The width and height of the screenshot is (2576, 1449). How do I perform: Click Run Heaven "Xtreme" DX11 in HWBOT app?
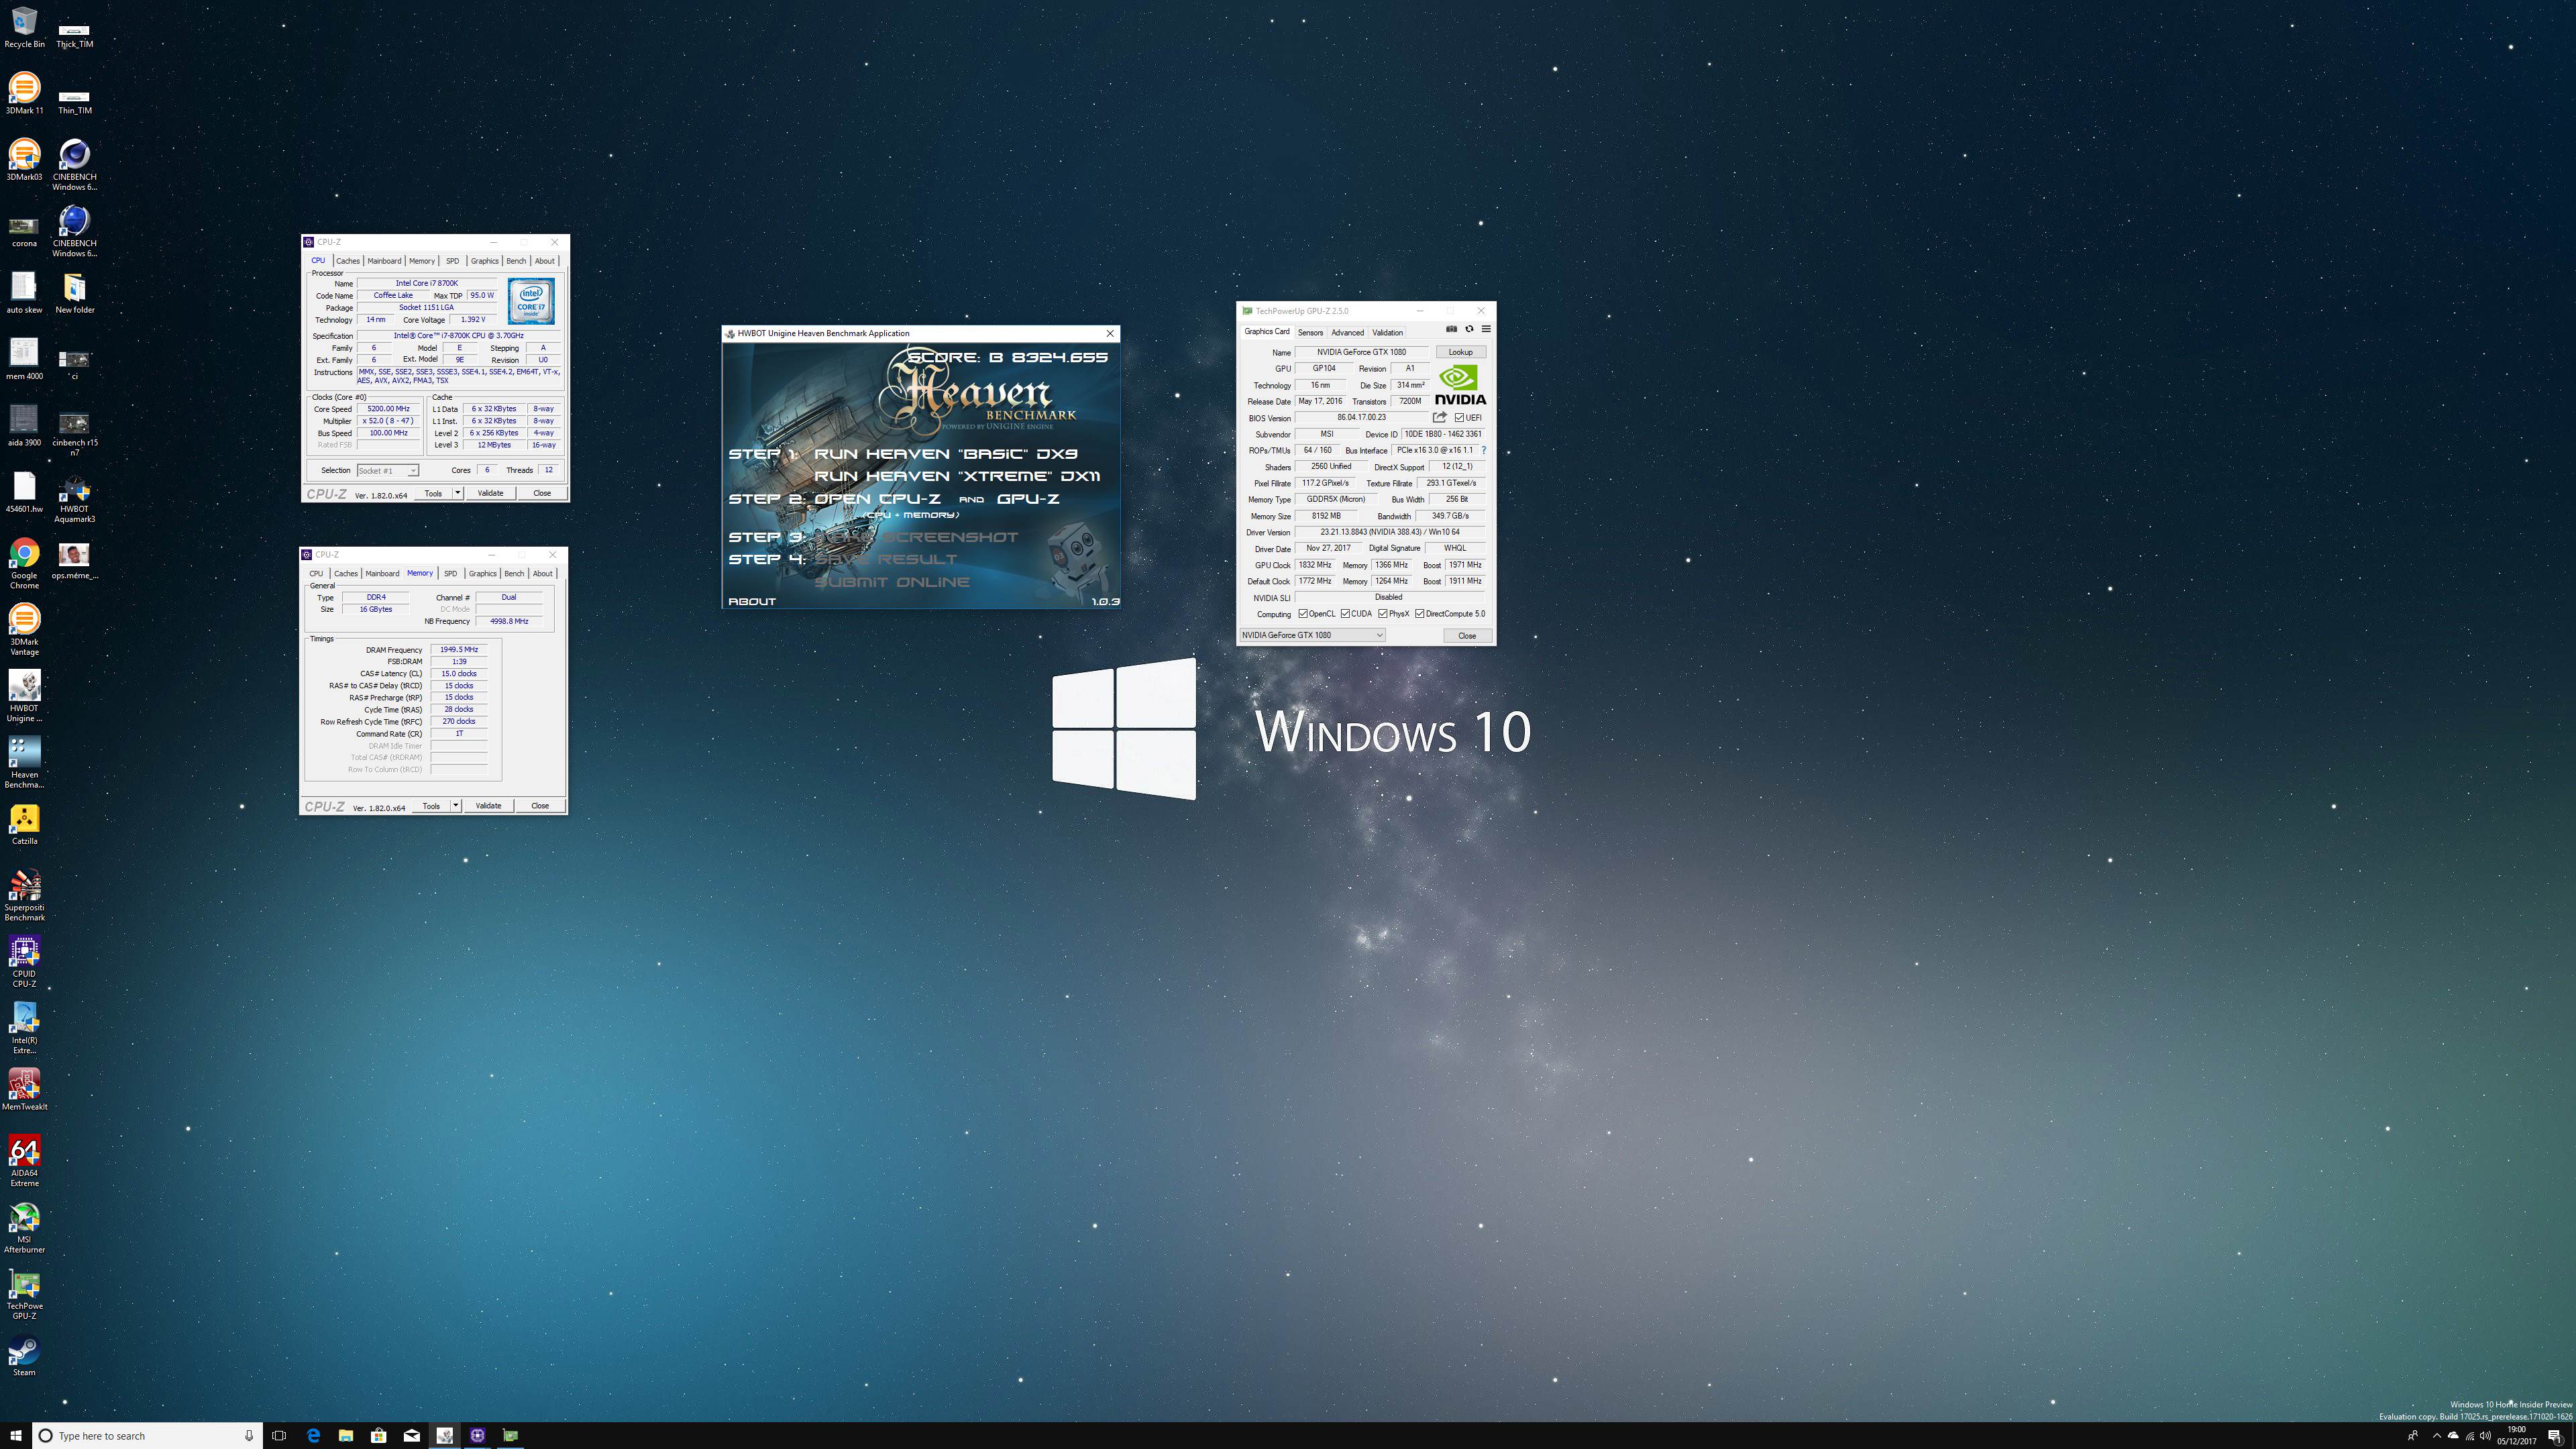[957, 476]
